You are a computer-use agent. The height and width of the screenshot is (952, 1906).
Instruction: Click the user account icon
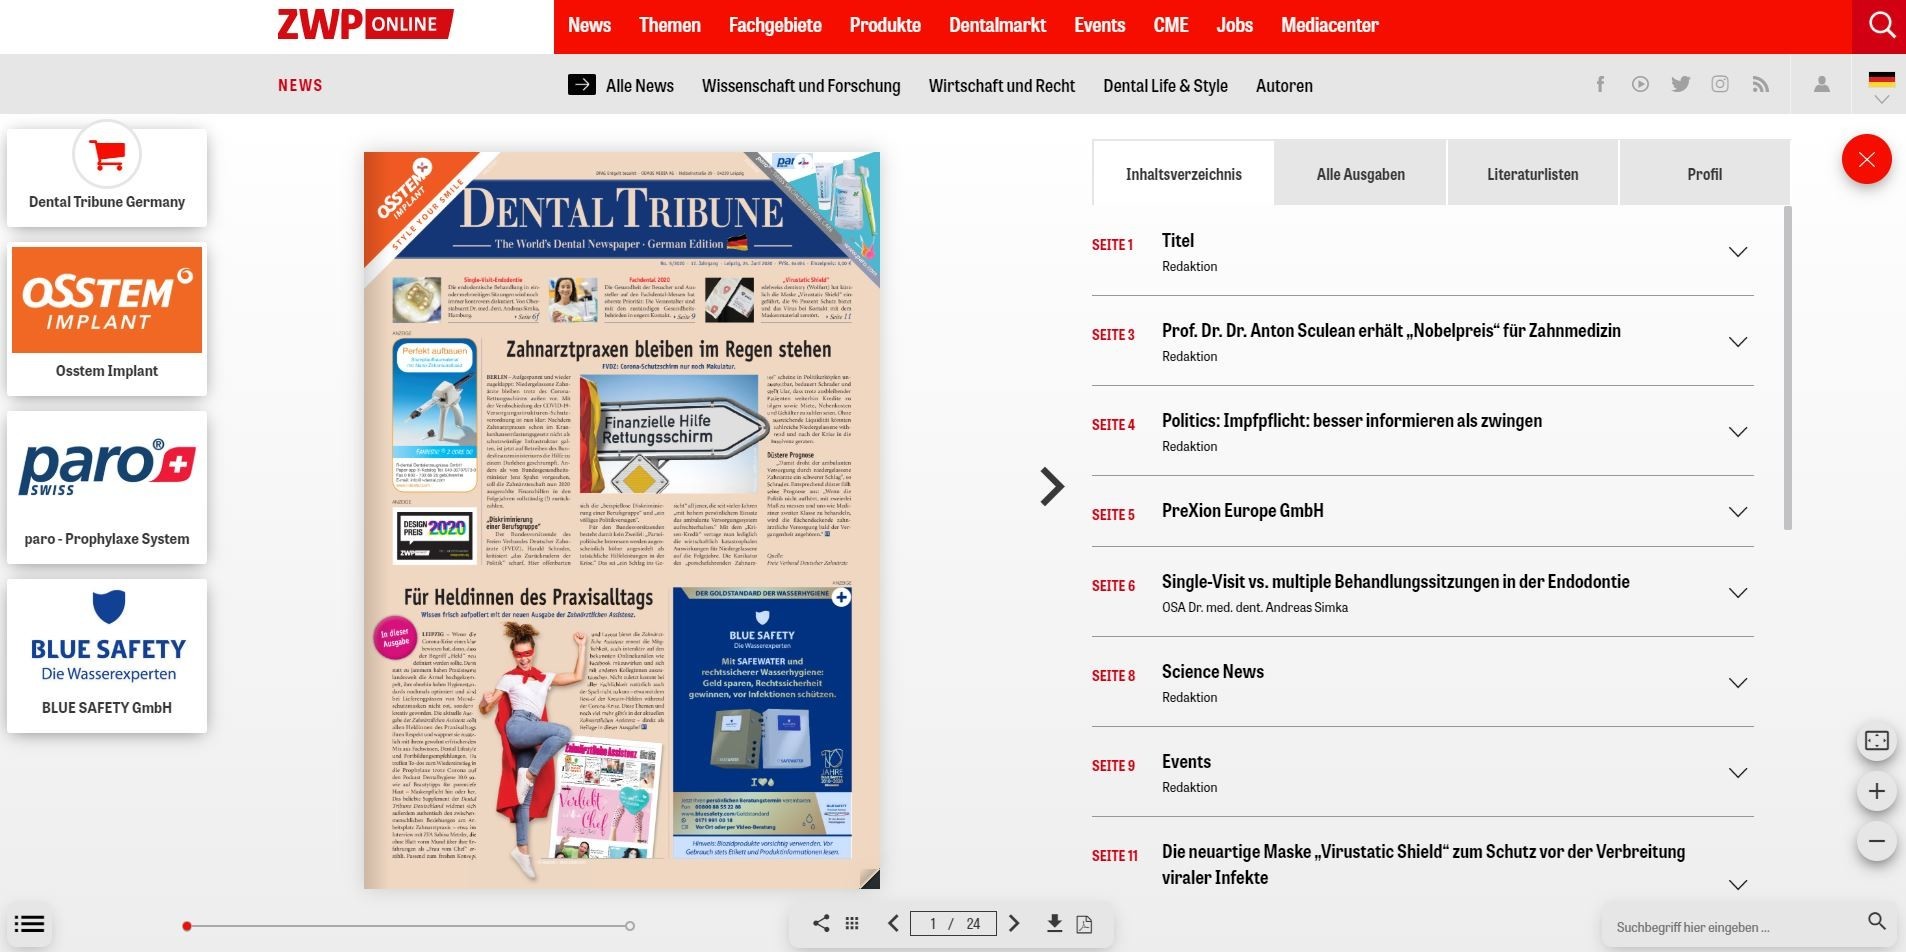(1822, 84)
